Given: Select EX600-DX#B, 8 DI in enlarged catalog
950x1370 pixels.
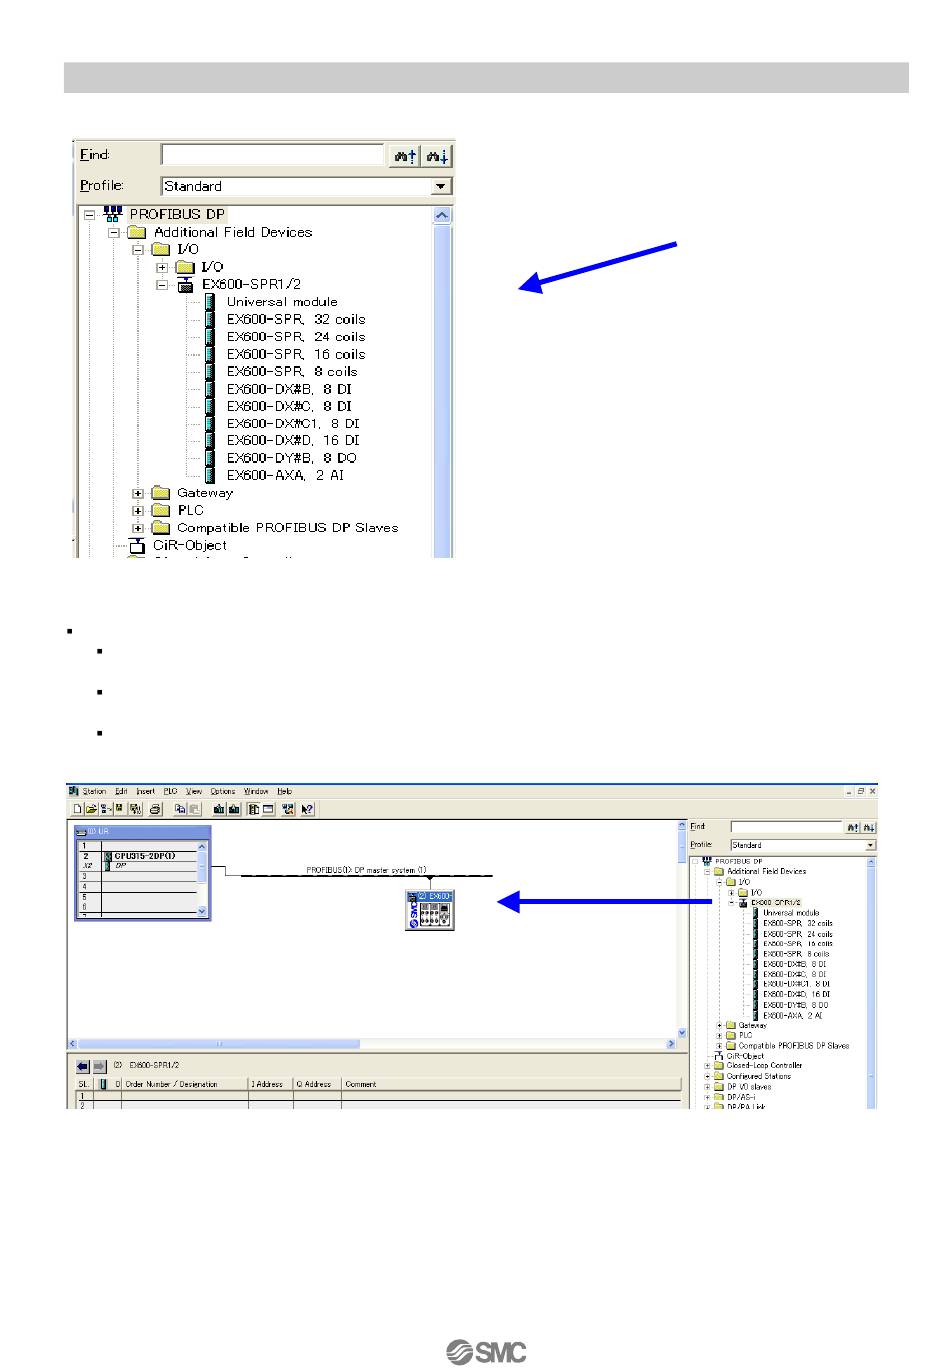Looking at the screenshot, I should tap(289, 389).
